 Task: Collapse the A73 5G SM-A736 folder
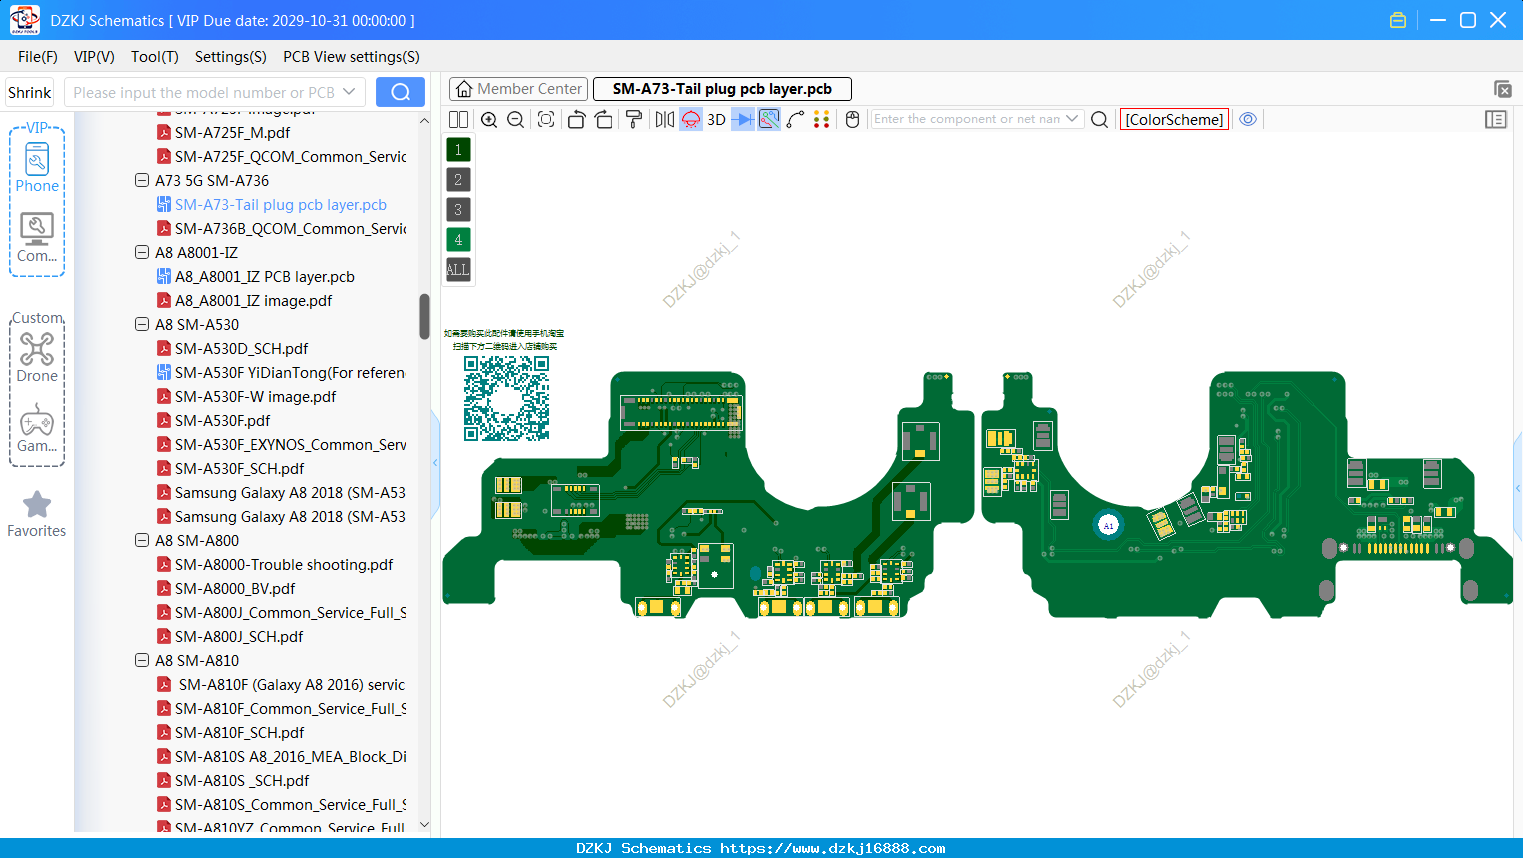[142, 181]
